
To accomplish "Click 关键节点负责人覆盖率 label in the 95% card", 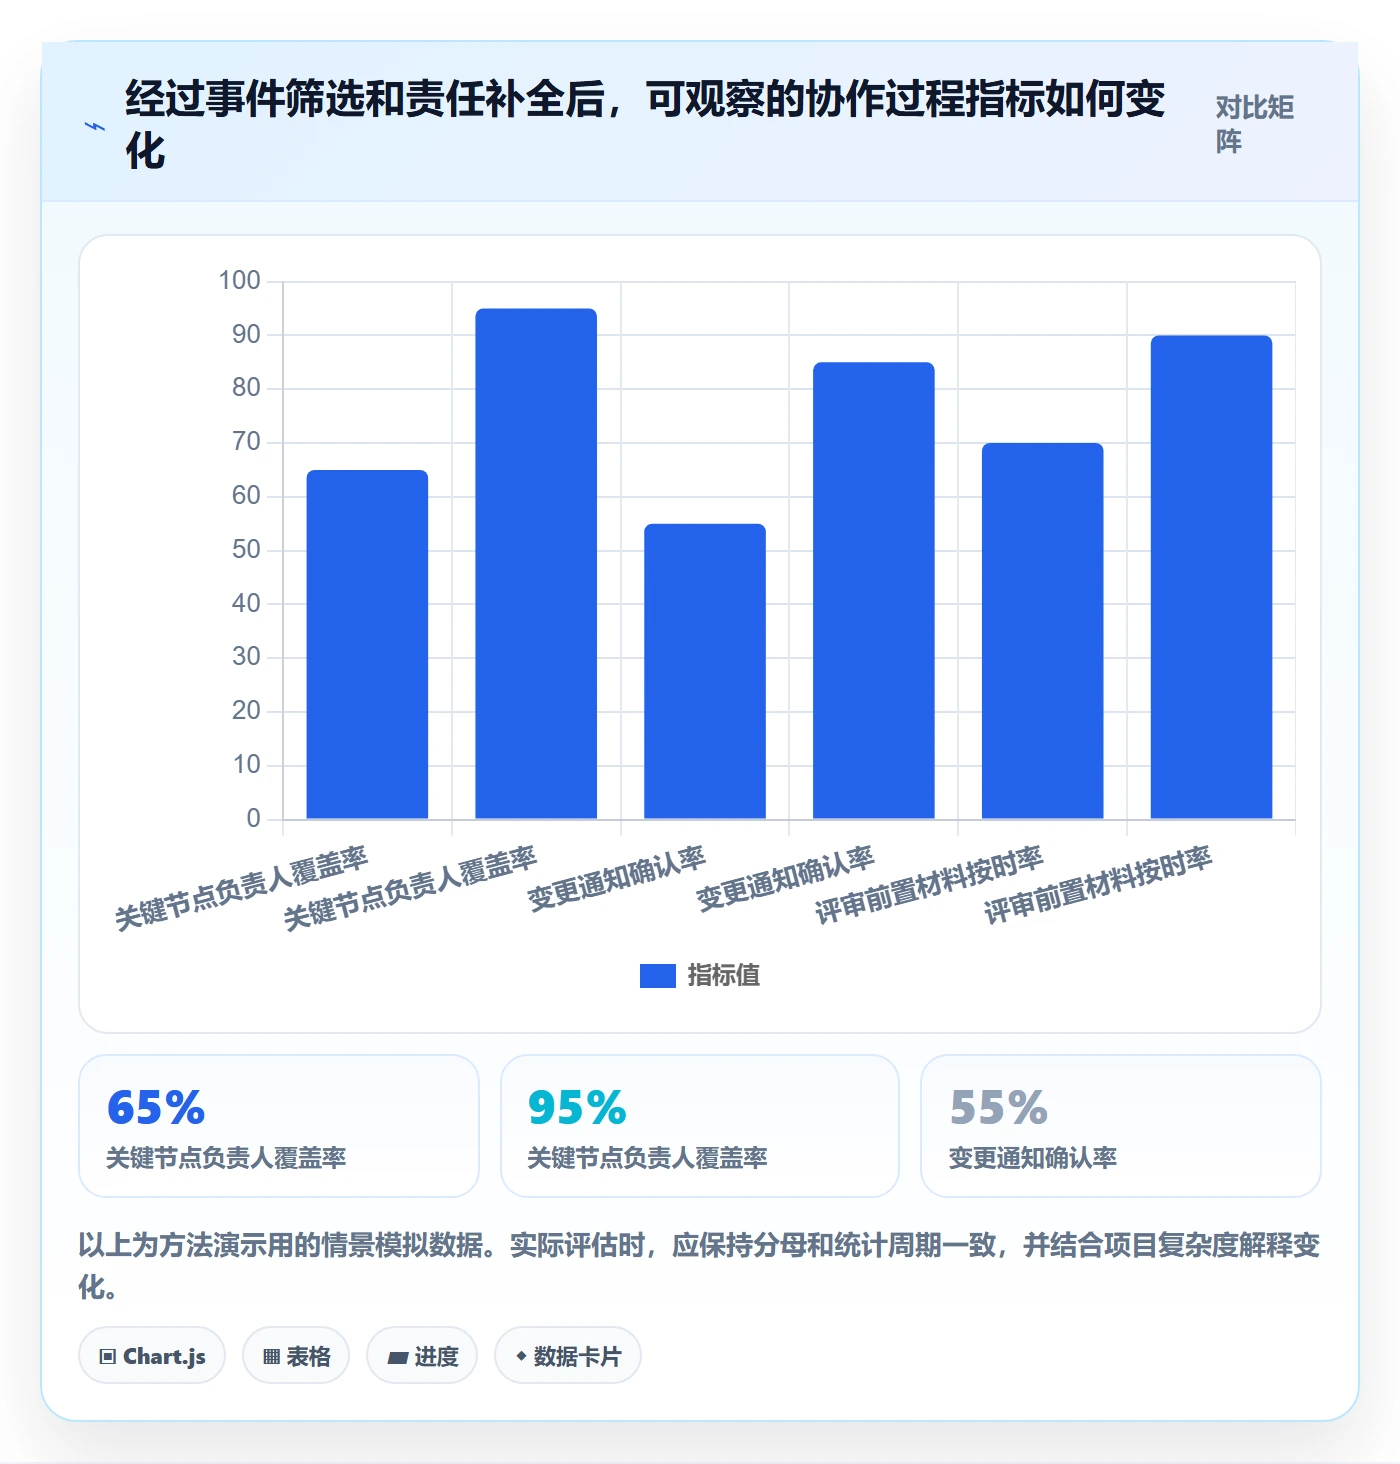I will pos(648,1158).
